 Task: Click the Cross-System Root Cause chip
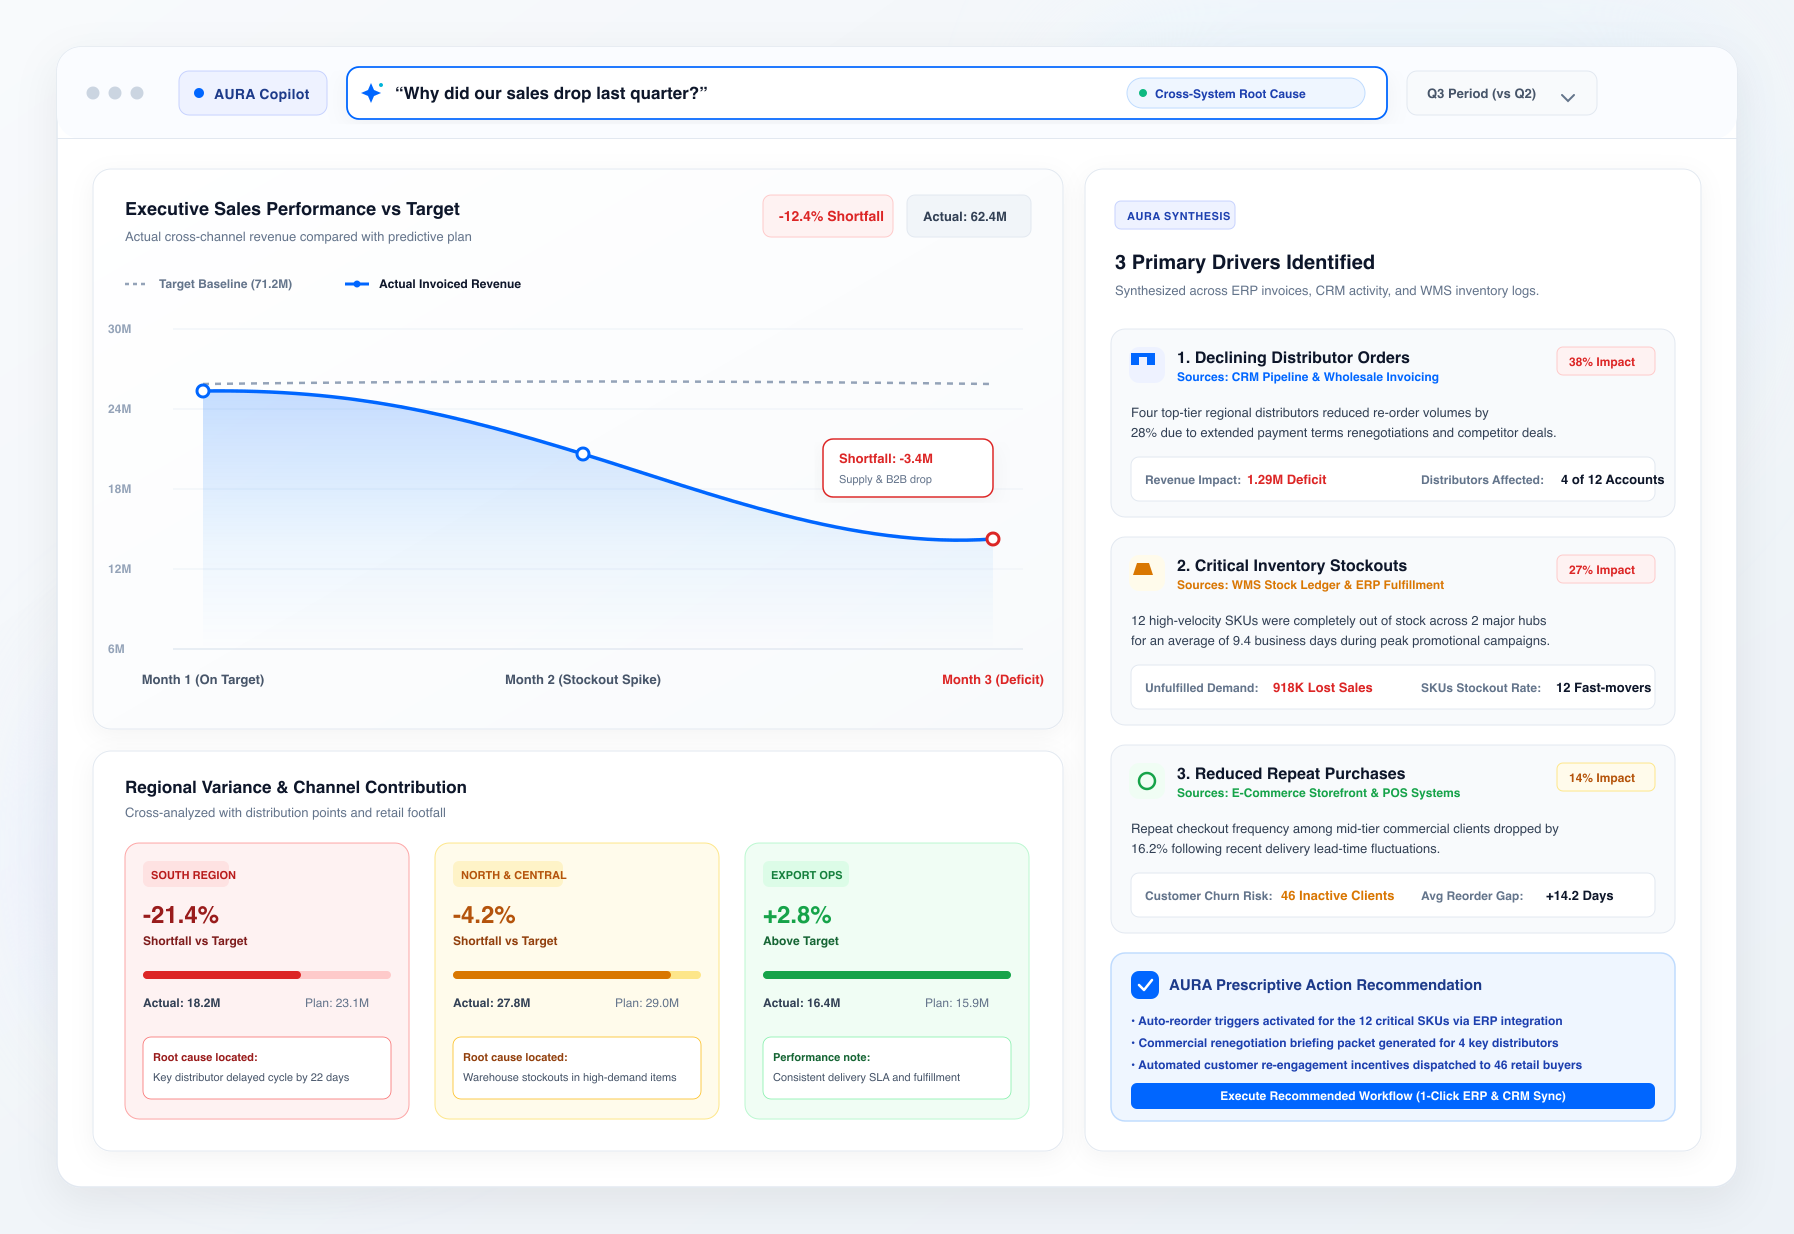(x=1246, y=93)
